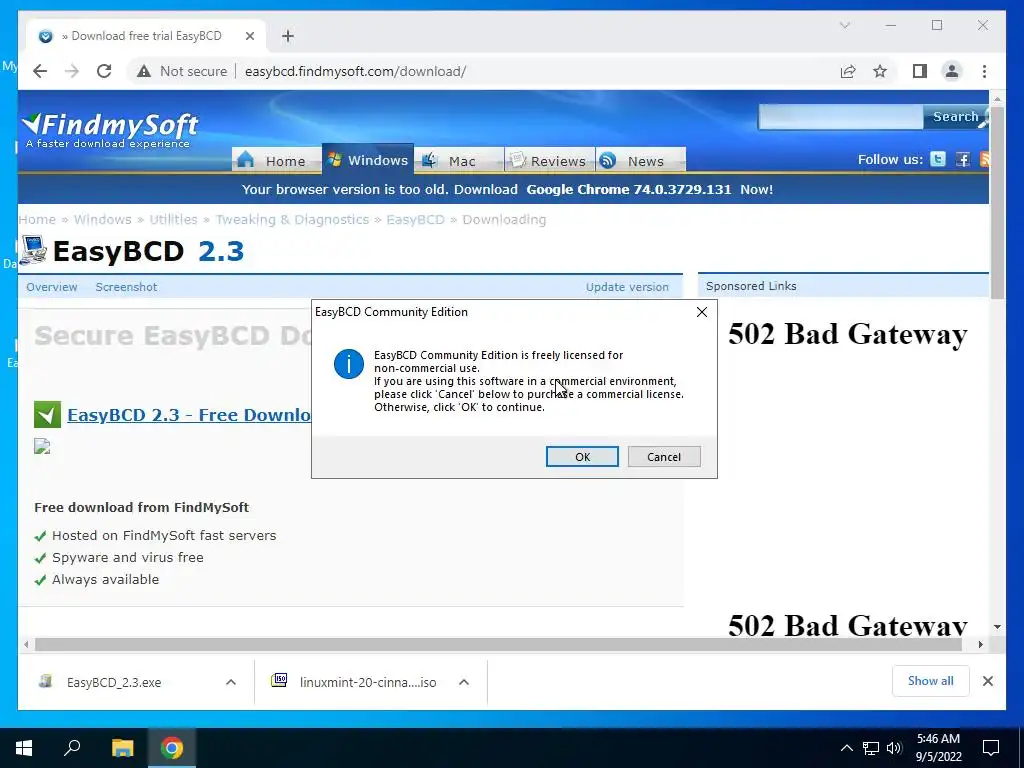Open taskbar search magnifier
The height and width of the screenshot is (768, 1024).
pyautogui.click(x=72, y=748)
